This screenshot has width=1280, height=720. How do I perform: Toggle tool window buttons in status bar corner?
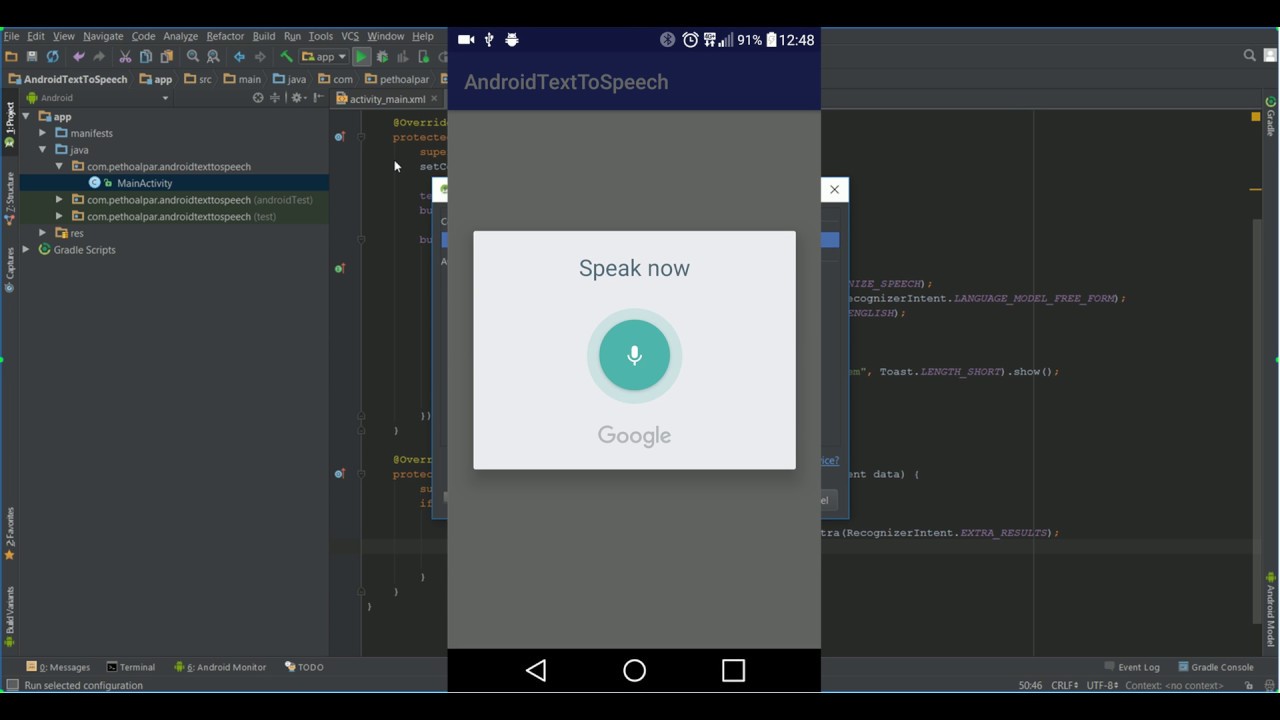(12, 686)
